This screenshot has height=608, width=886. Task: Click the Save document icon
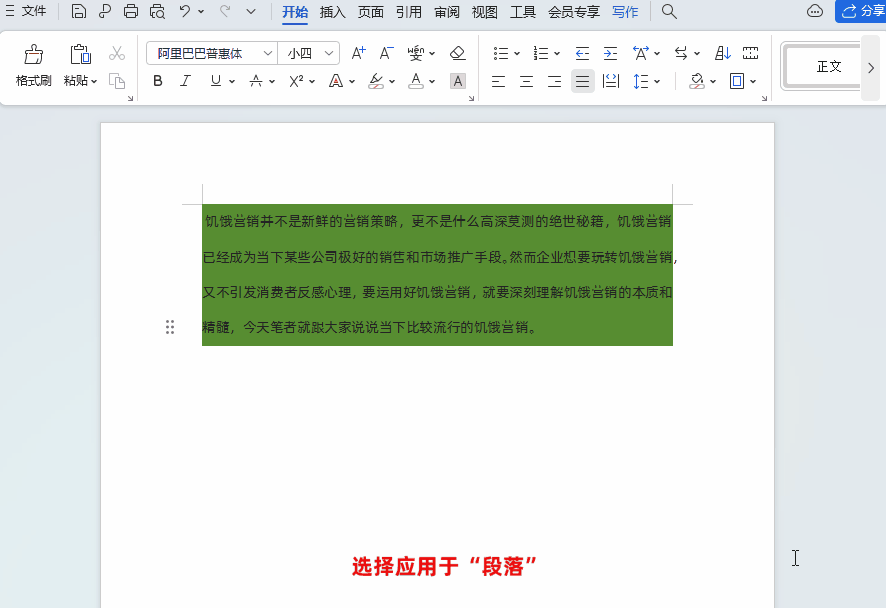[x=79, y=11]
